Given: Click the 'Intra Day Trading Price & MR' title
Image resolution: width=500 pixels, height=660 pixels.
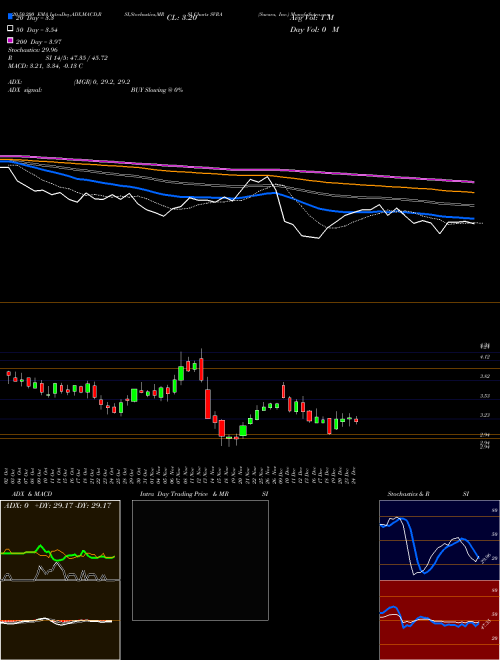Looking at the screenshot, I should tap(184, 494).
